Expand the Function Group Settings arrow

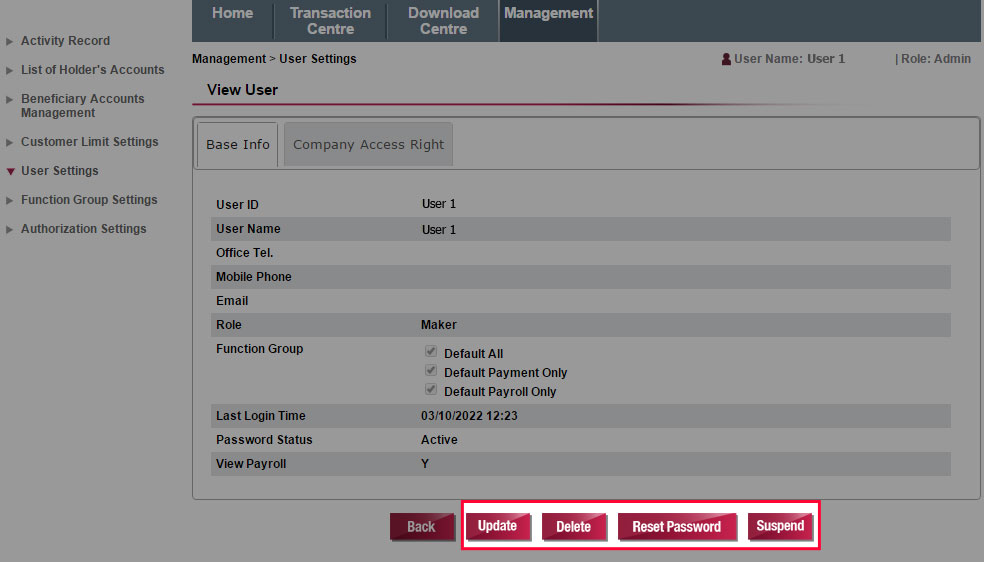pos(9,200)
